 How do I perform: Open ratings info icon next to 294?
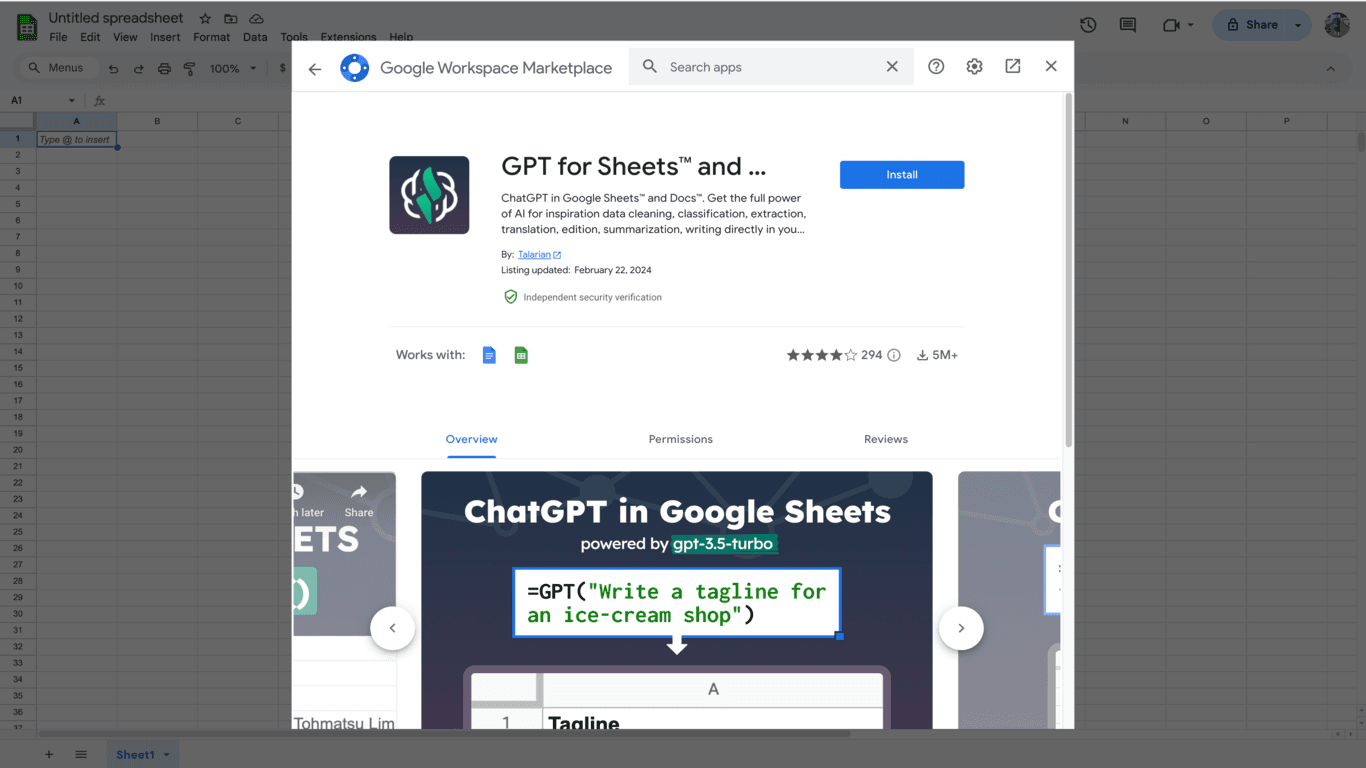coord(894,355)
